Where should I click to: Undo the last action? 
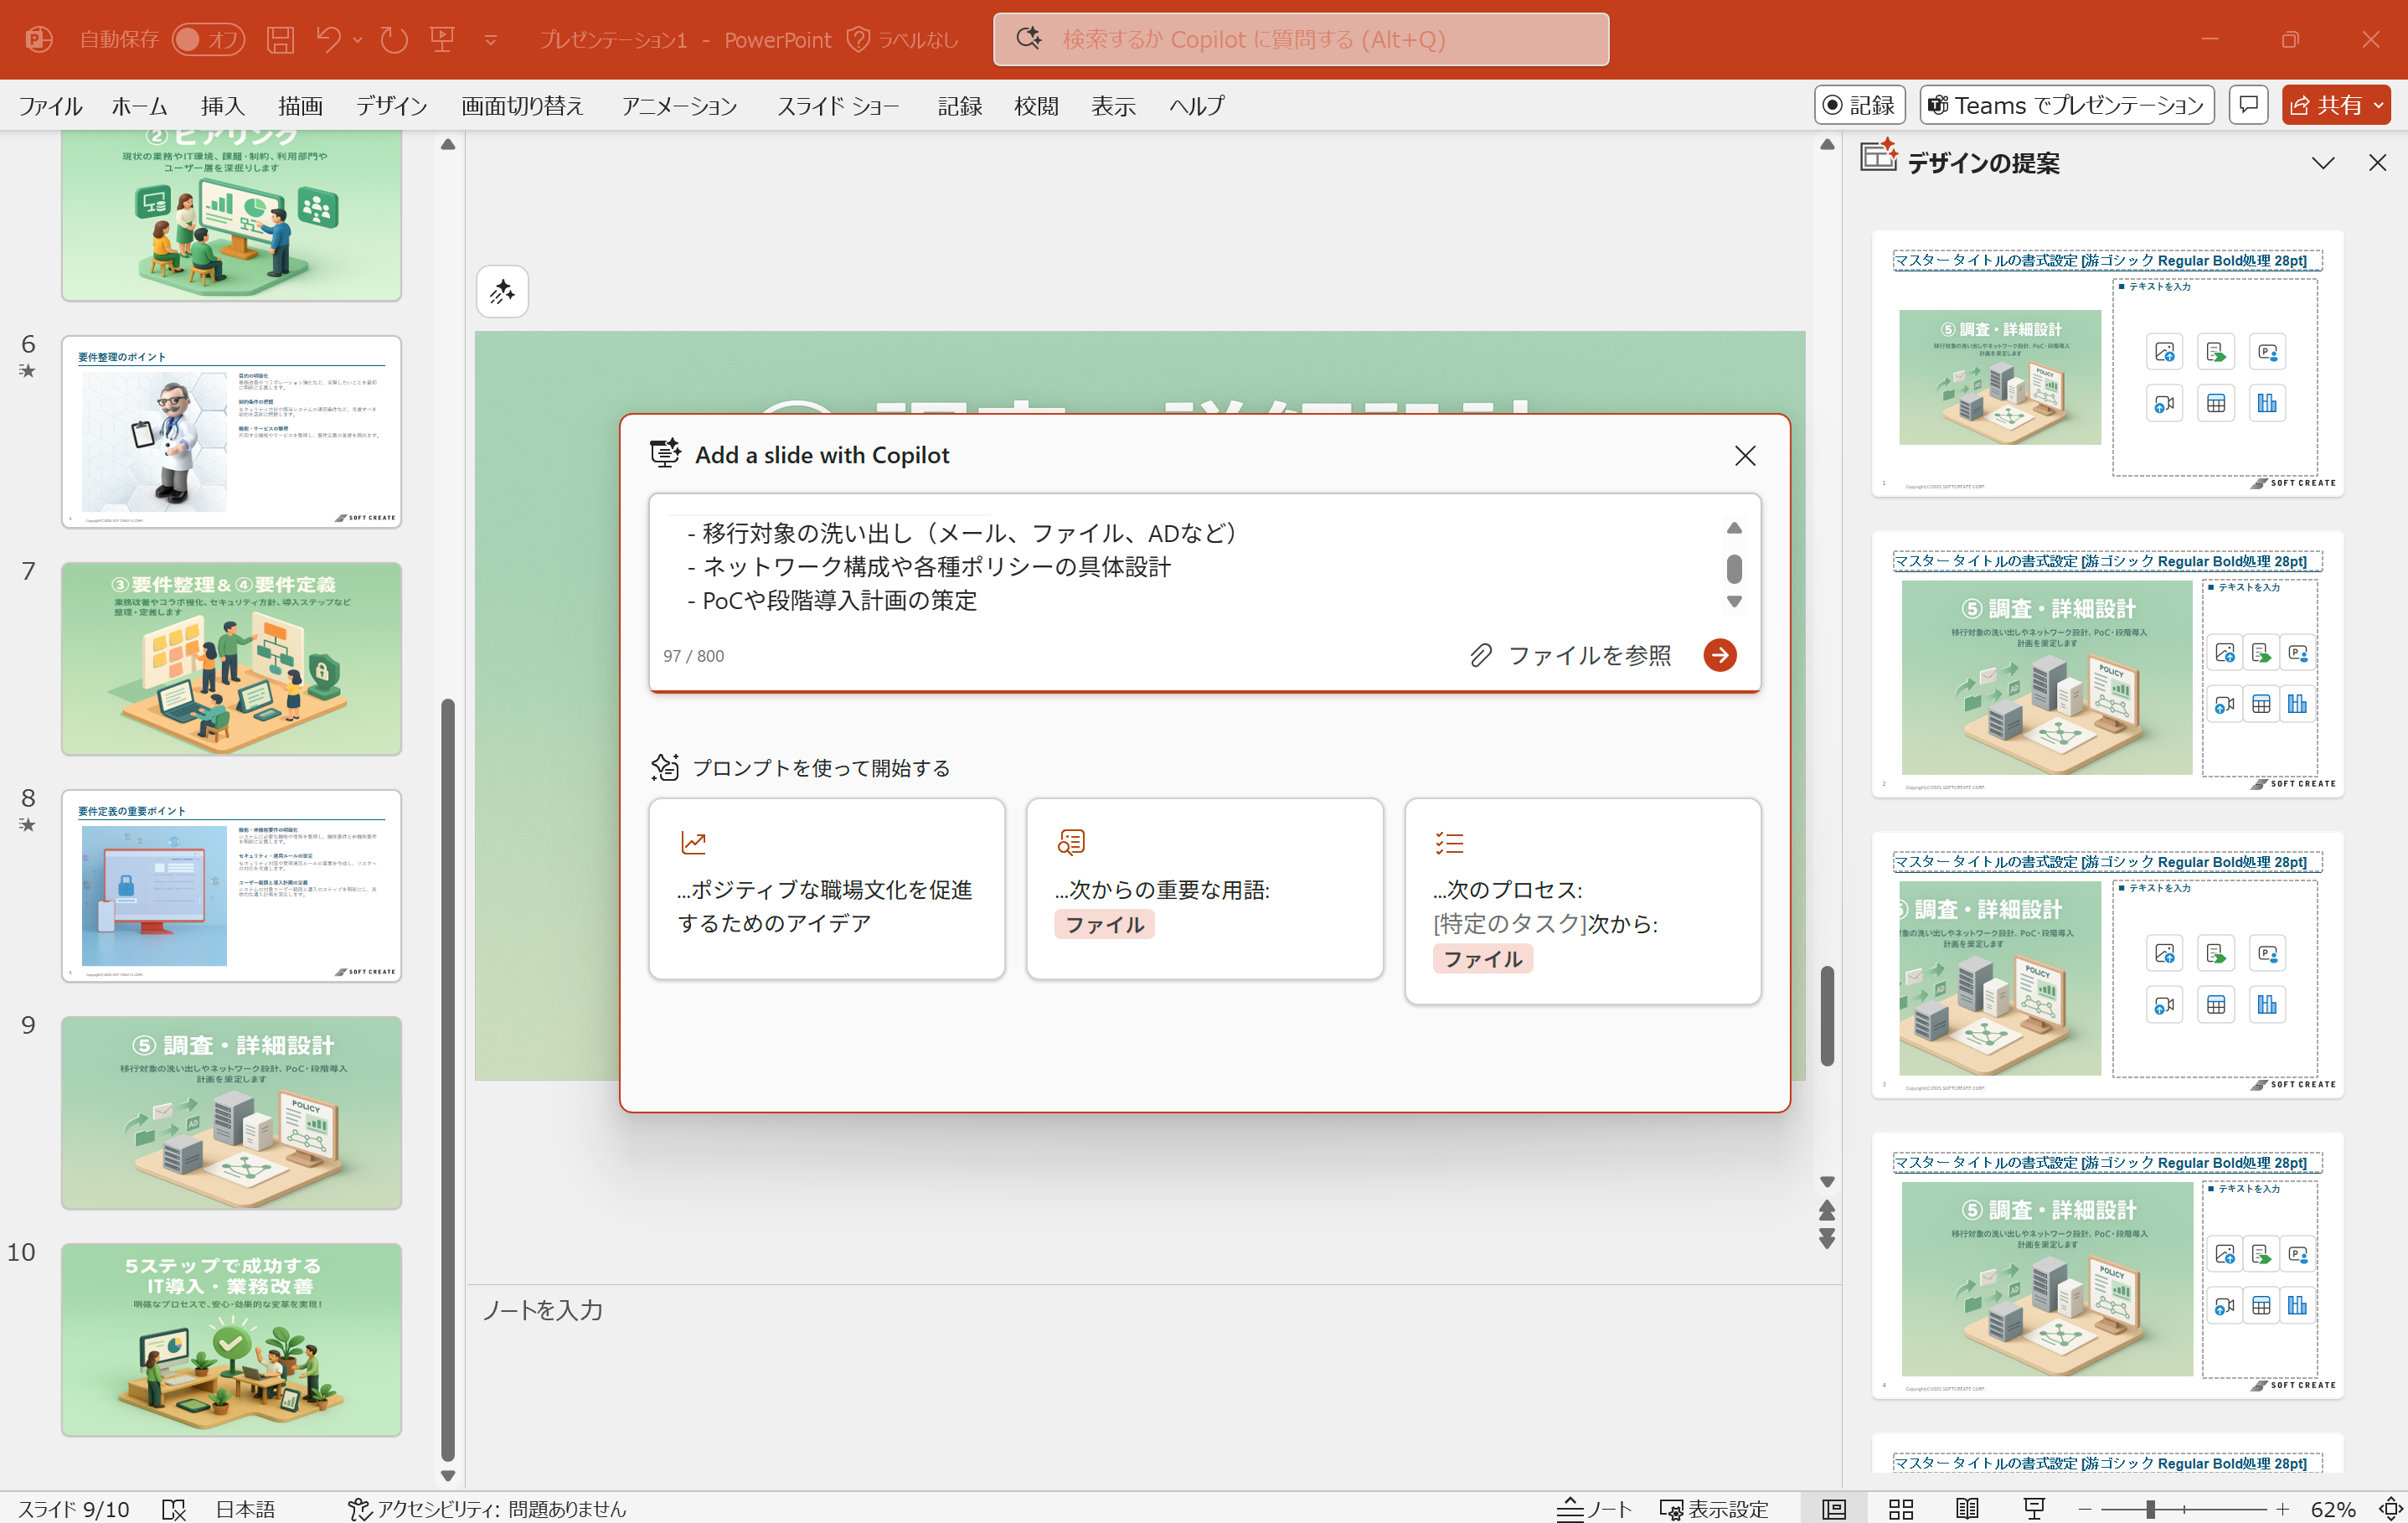click(330, 39)
